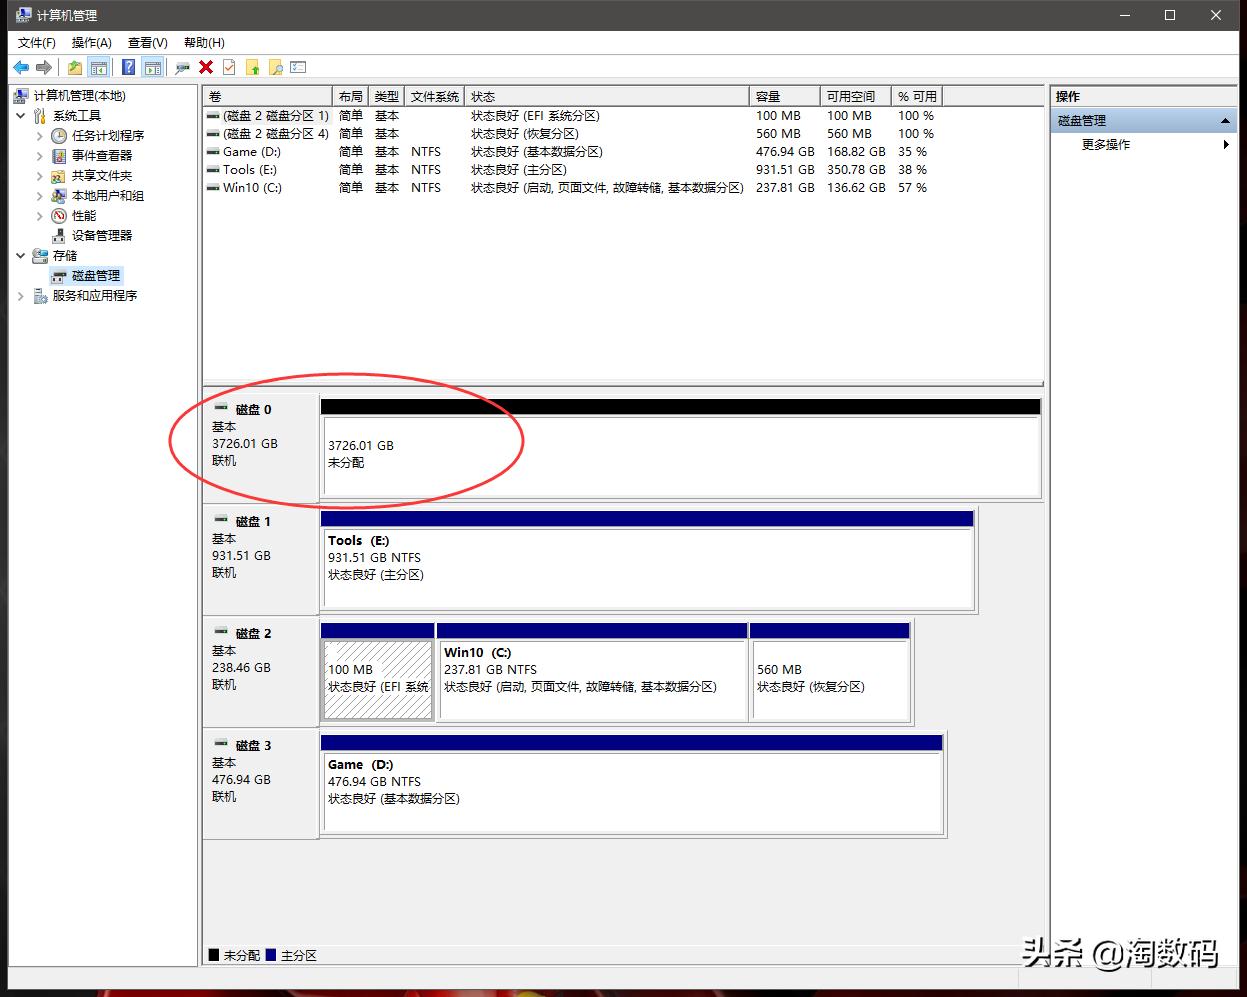Click the 服务和应用程序 icon in tree
Image resolution: width=1247 pixels, height=997 pixels.
point(40,296)
